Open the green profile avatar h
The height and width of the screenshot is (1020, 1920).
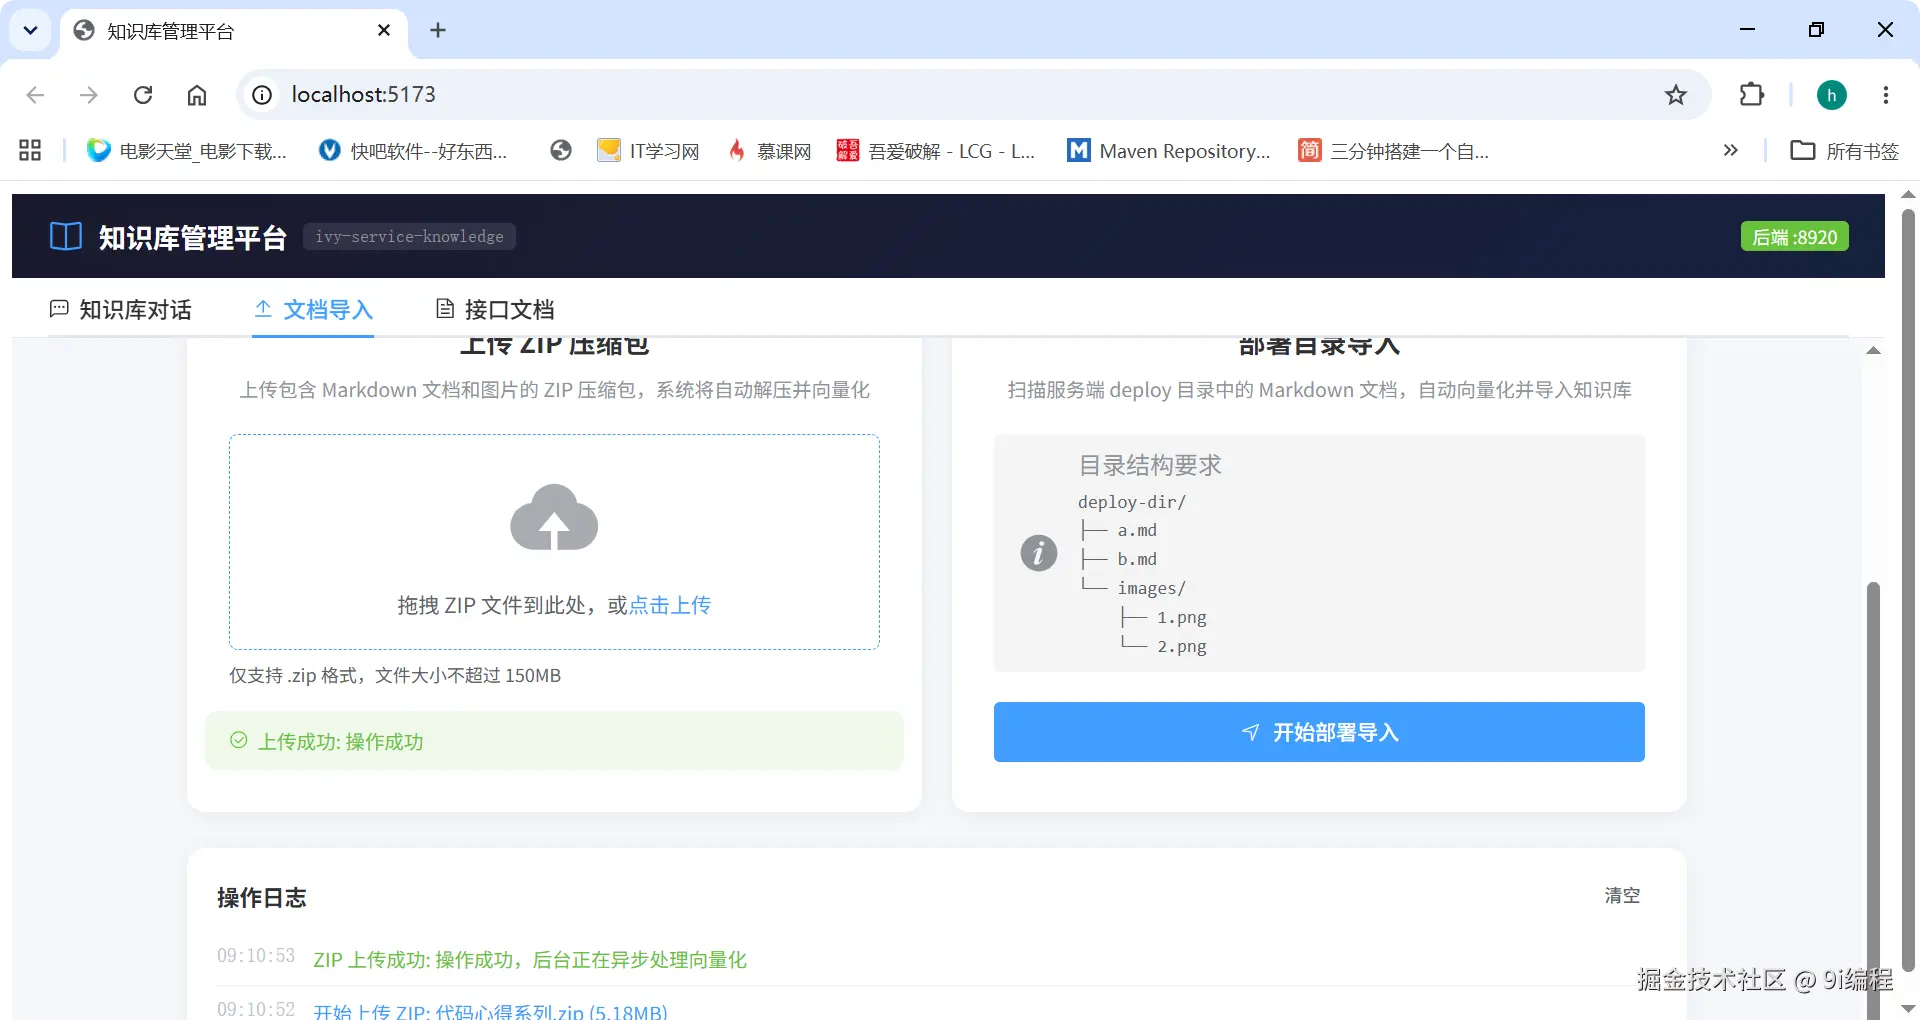click(1832, 95)
